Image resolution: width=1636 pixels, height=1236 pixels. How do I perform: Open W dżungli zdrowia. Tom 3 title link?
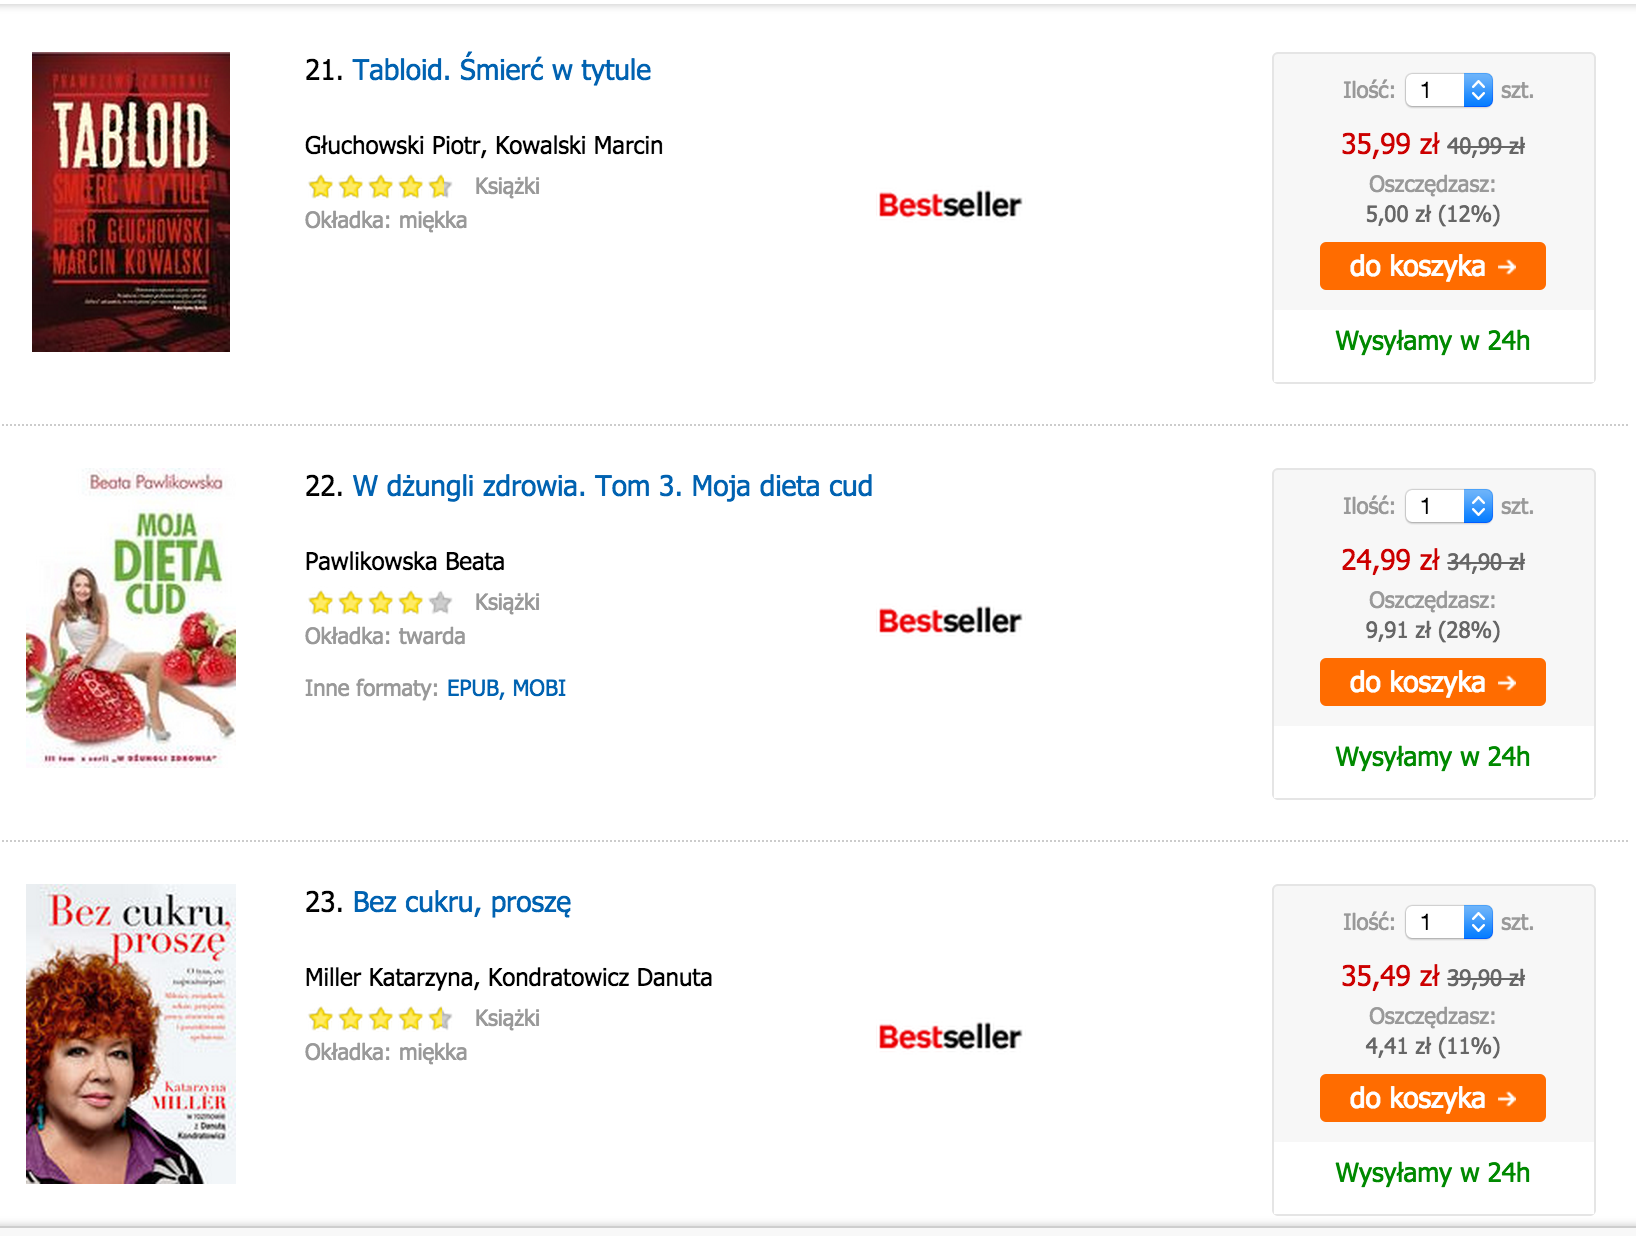(x=612, y=486)
